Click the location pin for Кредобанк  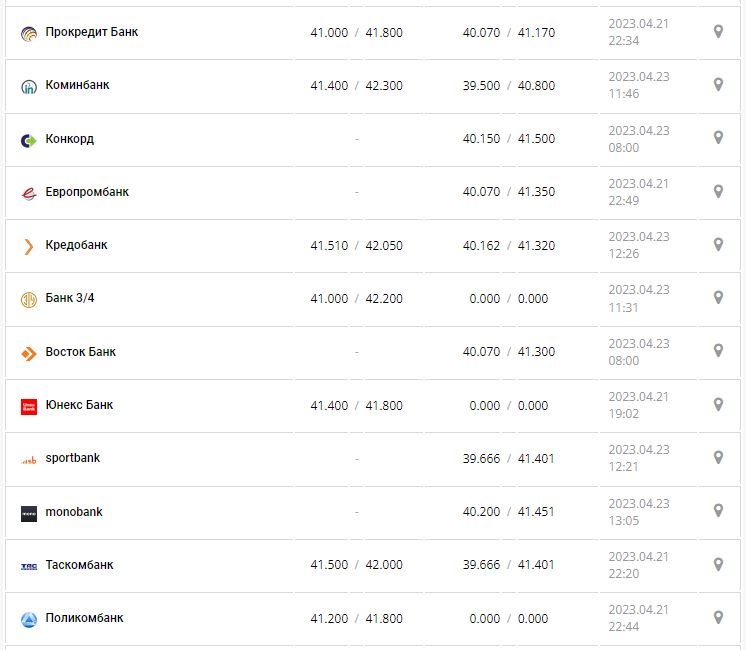click(x=718, y=245)
